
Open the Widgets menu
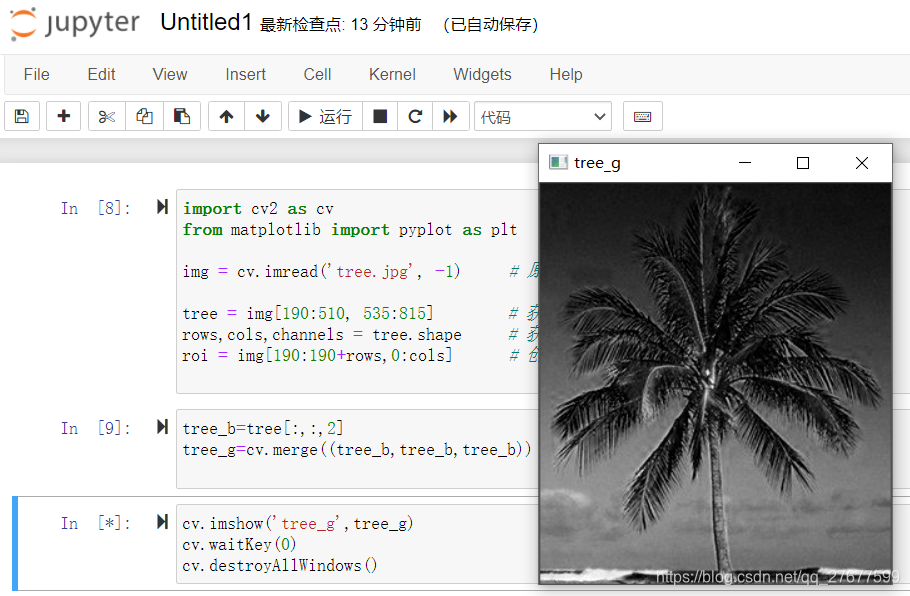coord(482,74)
